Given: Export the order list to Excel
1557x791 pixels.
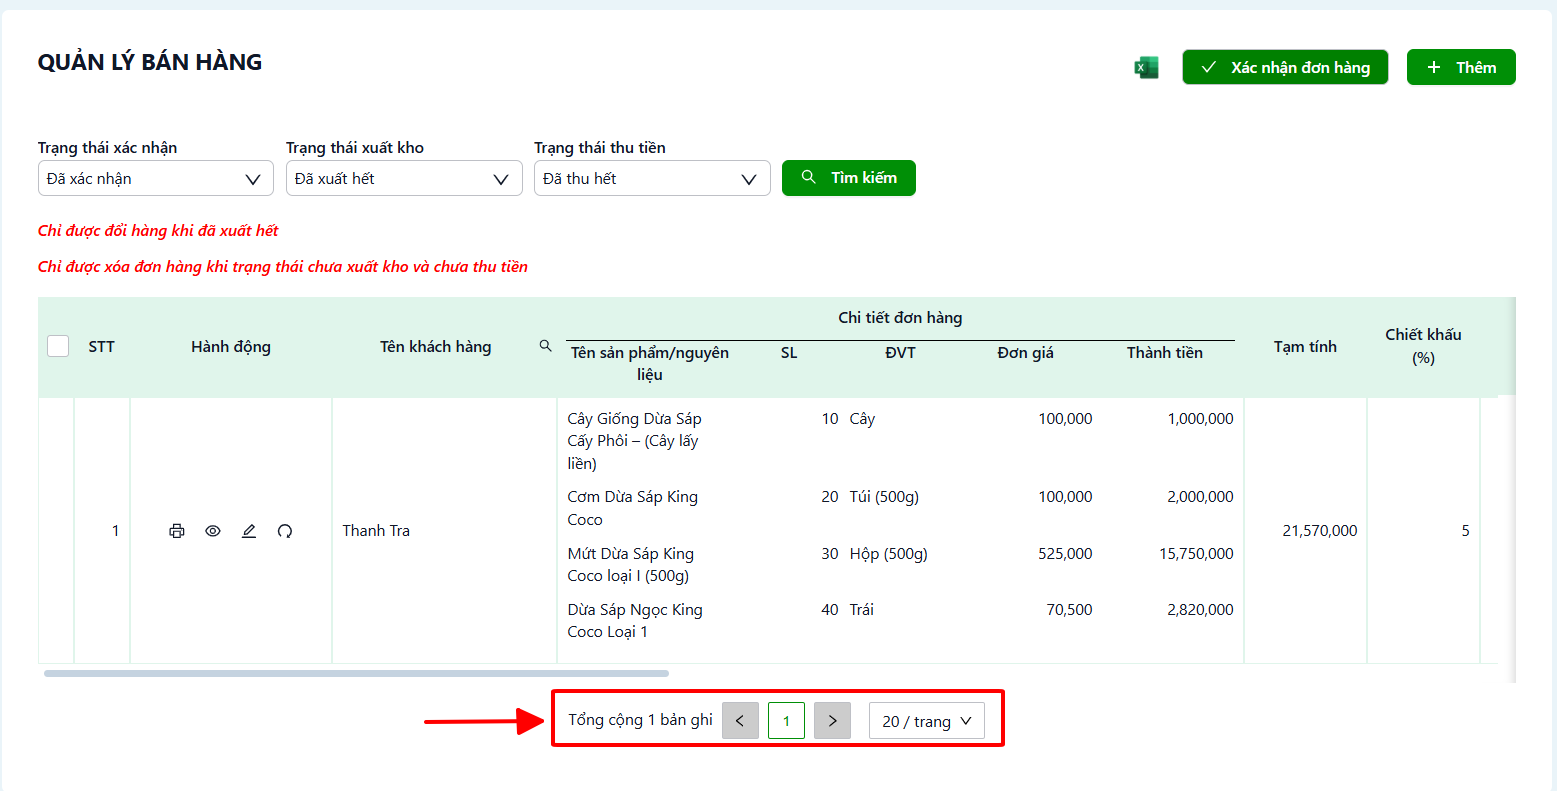Looking at the screenshot, I should pyautogui.click(x=1146, y=68).
